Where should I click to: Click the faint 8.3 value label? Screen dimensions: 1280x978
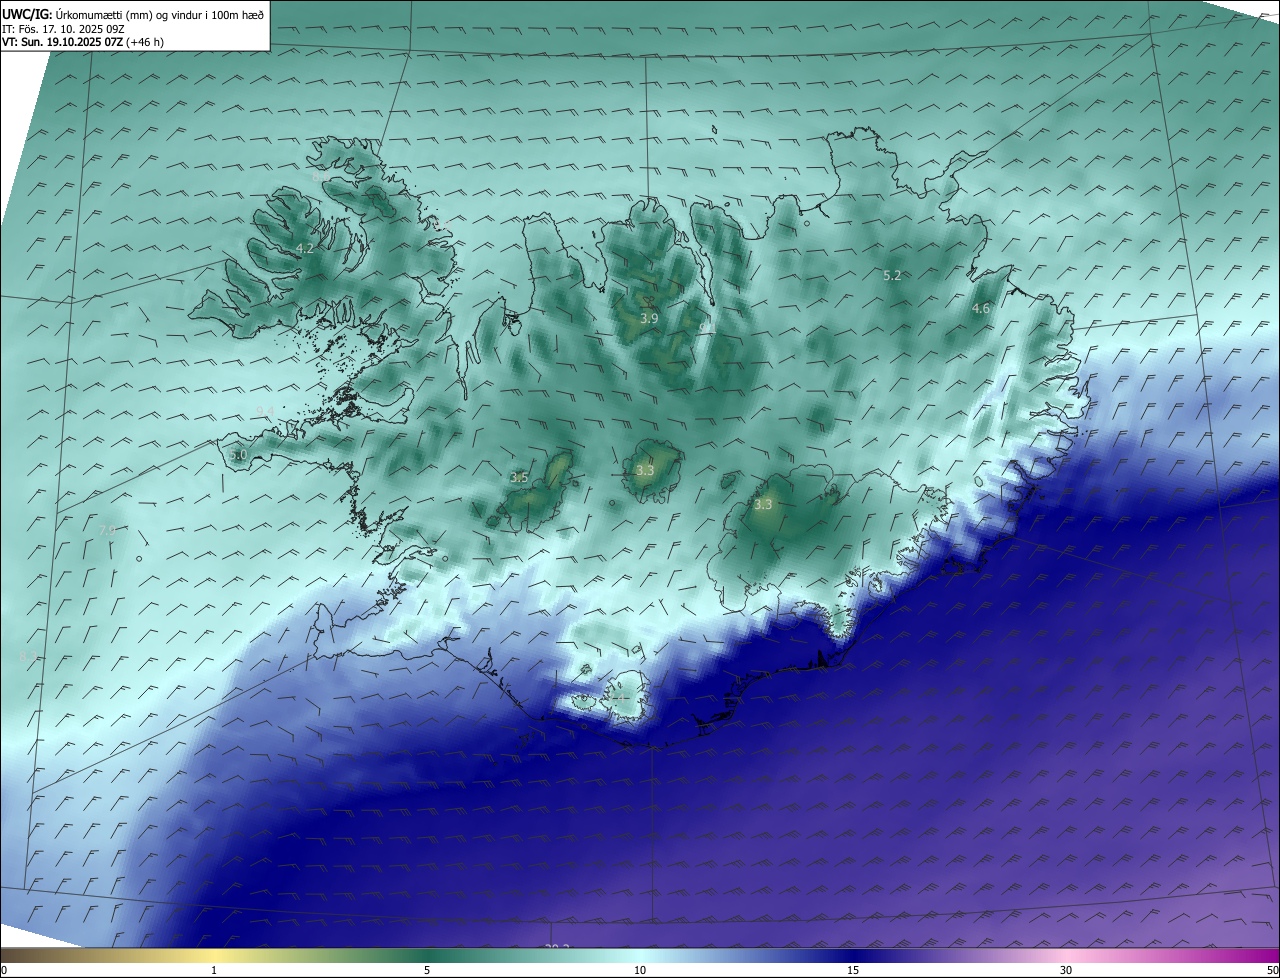pos(27,656)
